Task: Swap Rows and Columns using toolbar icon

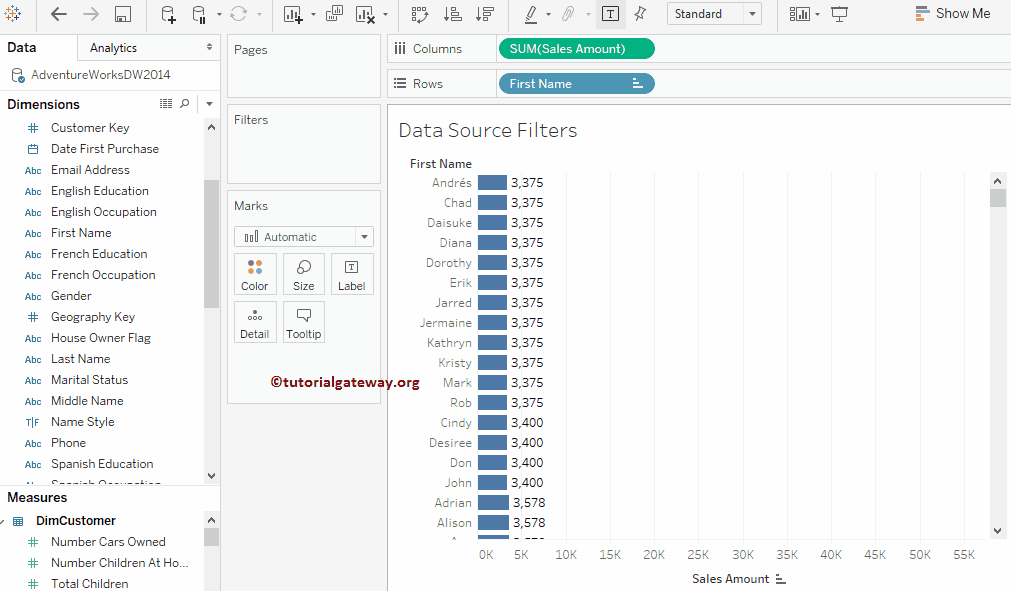Action: [421, 14]
